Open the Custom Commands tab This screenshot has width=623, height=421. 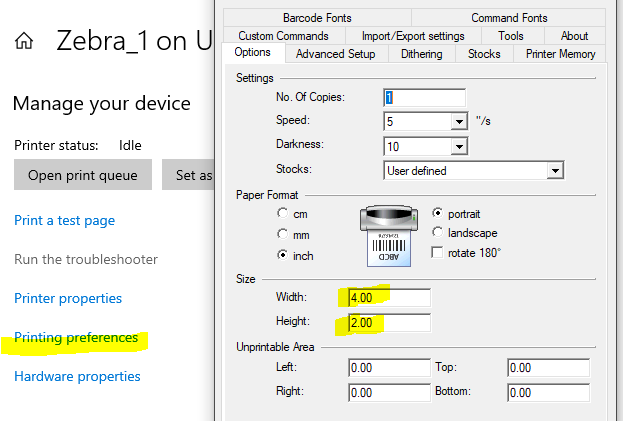(x=283, y=36)
